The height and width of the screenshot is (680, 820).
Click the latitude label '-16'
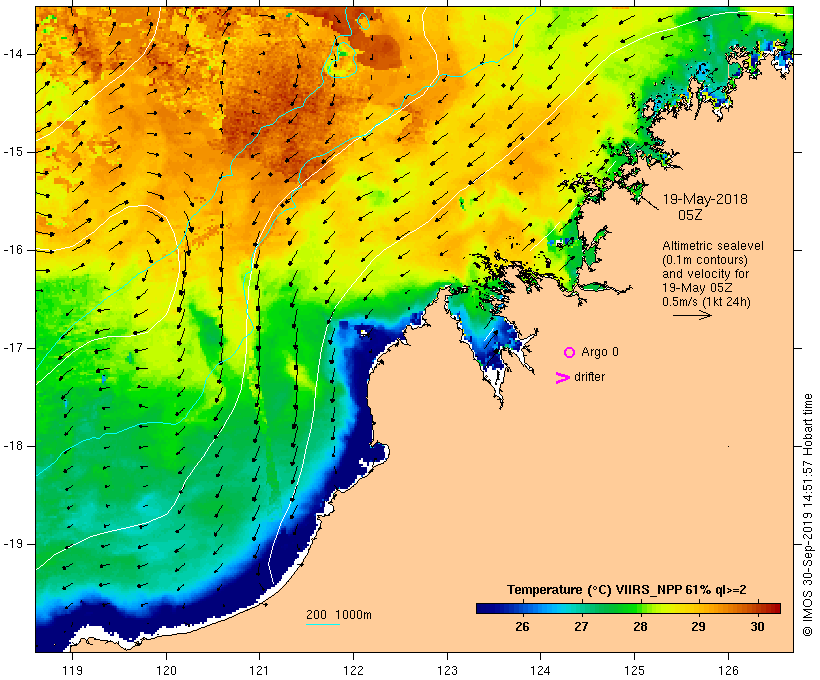coord(12,250)
